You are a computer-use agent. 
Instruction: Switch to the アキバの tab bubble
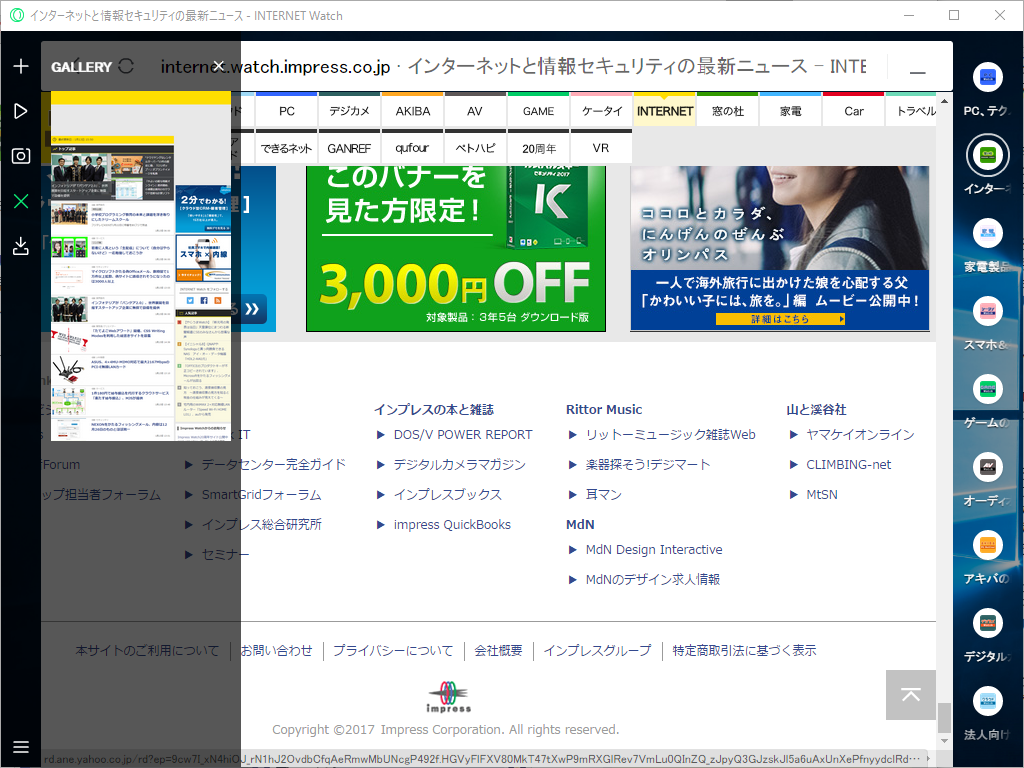point(987,545)
